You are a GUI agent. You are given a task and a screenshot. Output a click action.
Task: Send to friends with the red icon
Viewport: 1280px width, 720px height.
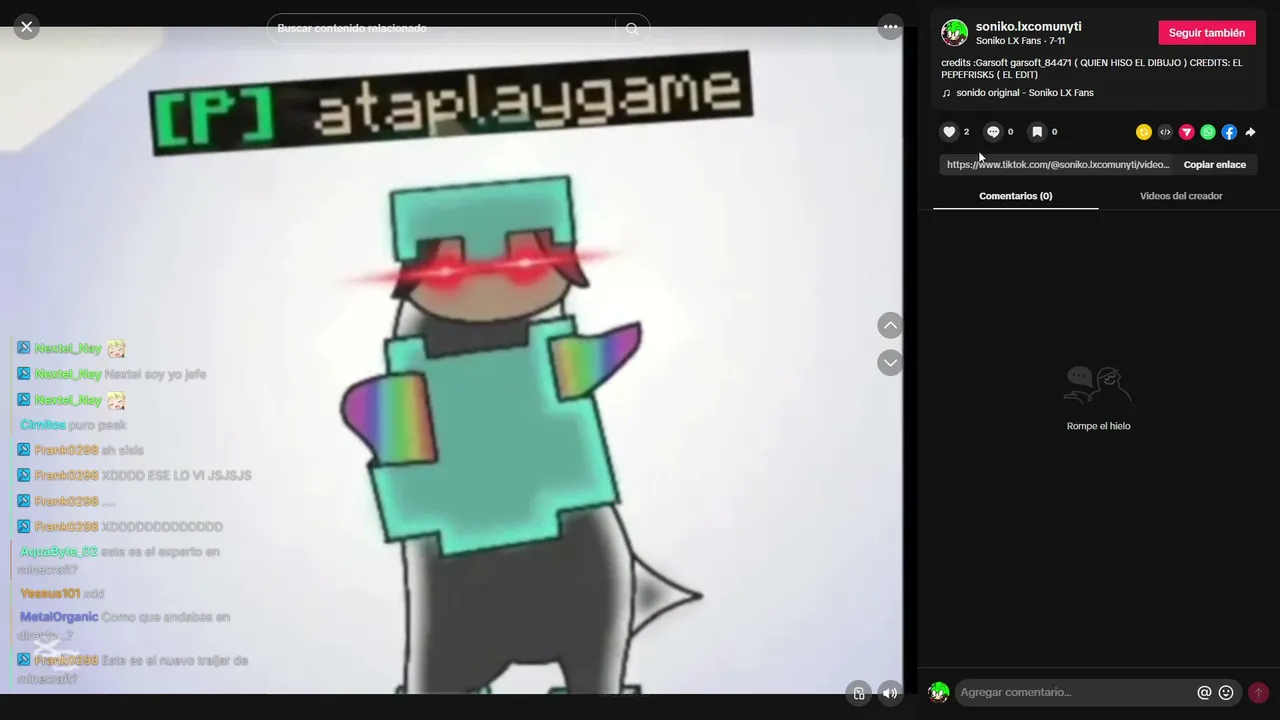1187,132
